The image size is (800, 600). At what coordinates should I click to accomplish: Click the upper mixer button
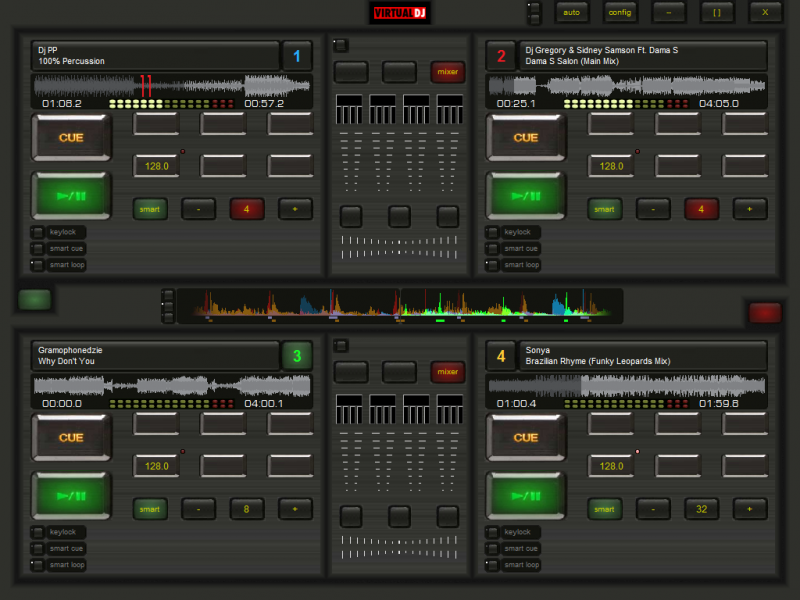pyautogui.click(x=447, y=72)
